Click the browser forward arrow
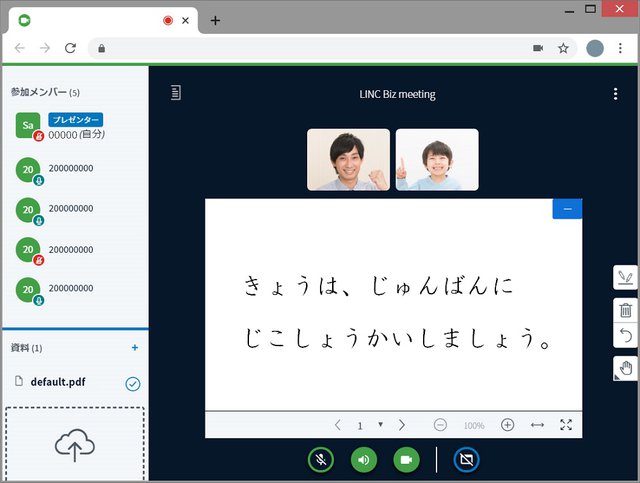Image resolution: width=640 pixels, height=483 pixels. tap(45, 48)
